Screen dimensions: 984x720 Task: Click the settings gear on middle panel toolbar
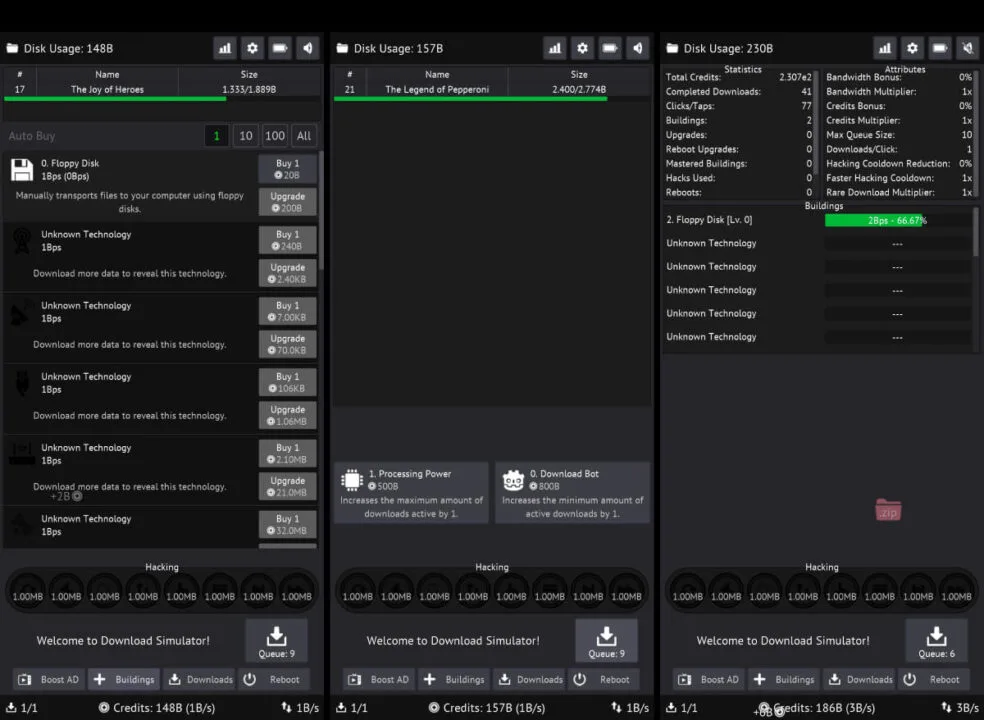click(583, 47)
